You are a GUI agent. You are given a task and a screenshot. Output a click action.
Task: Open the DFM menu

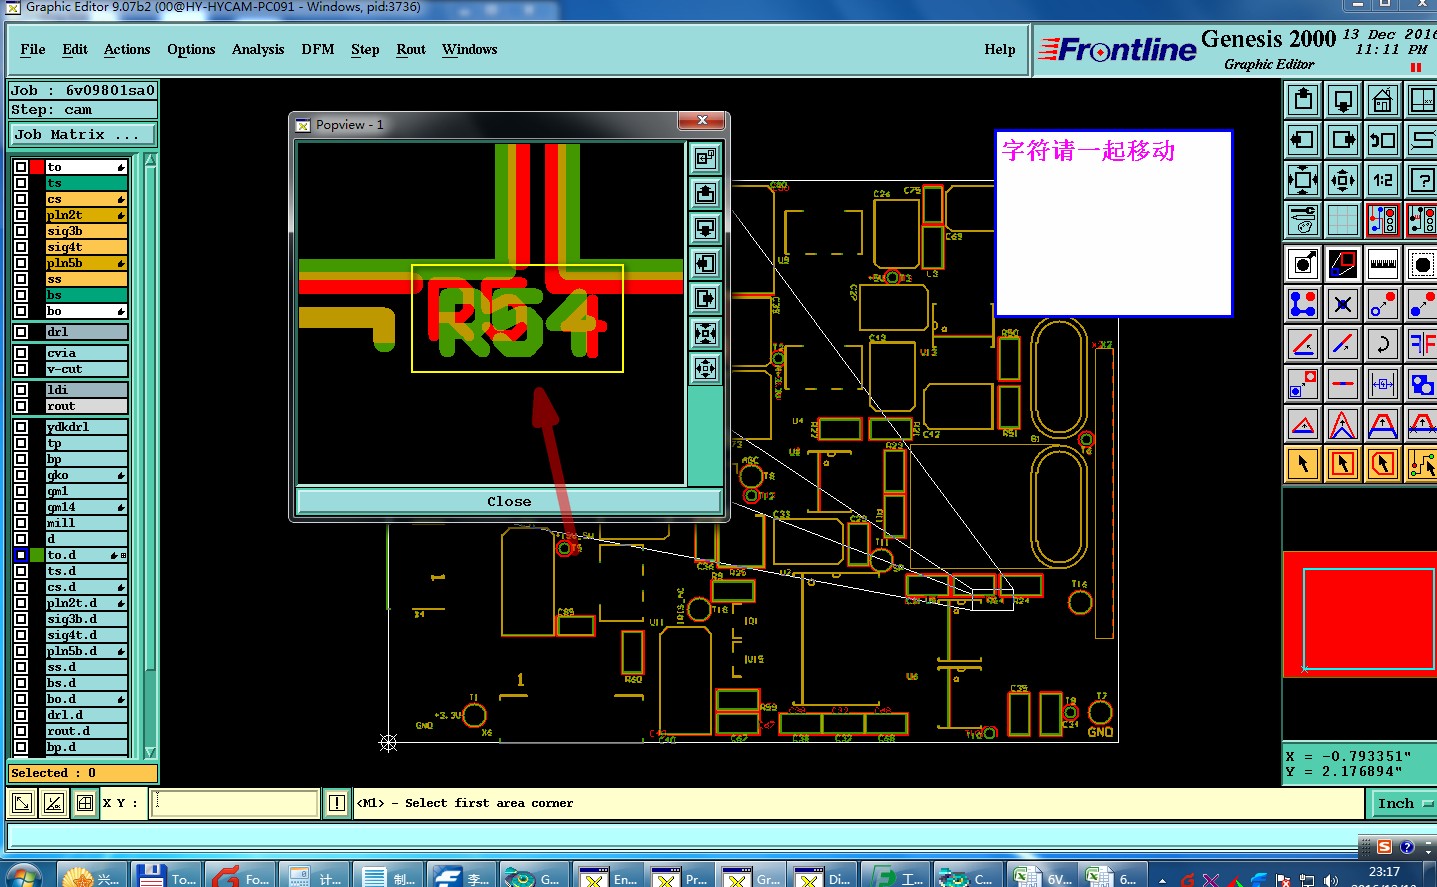318,49
